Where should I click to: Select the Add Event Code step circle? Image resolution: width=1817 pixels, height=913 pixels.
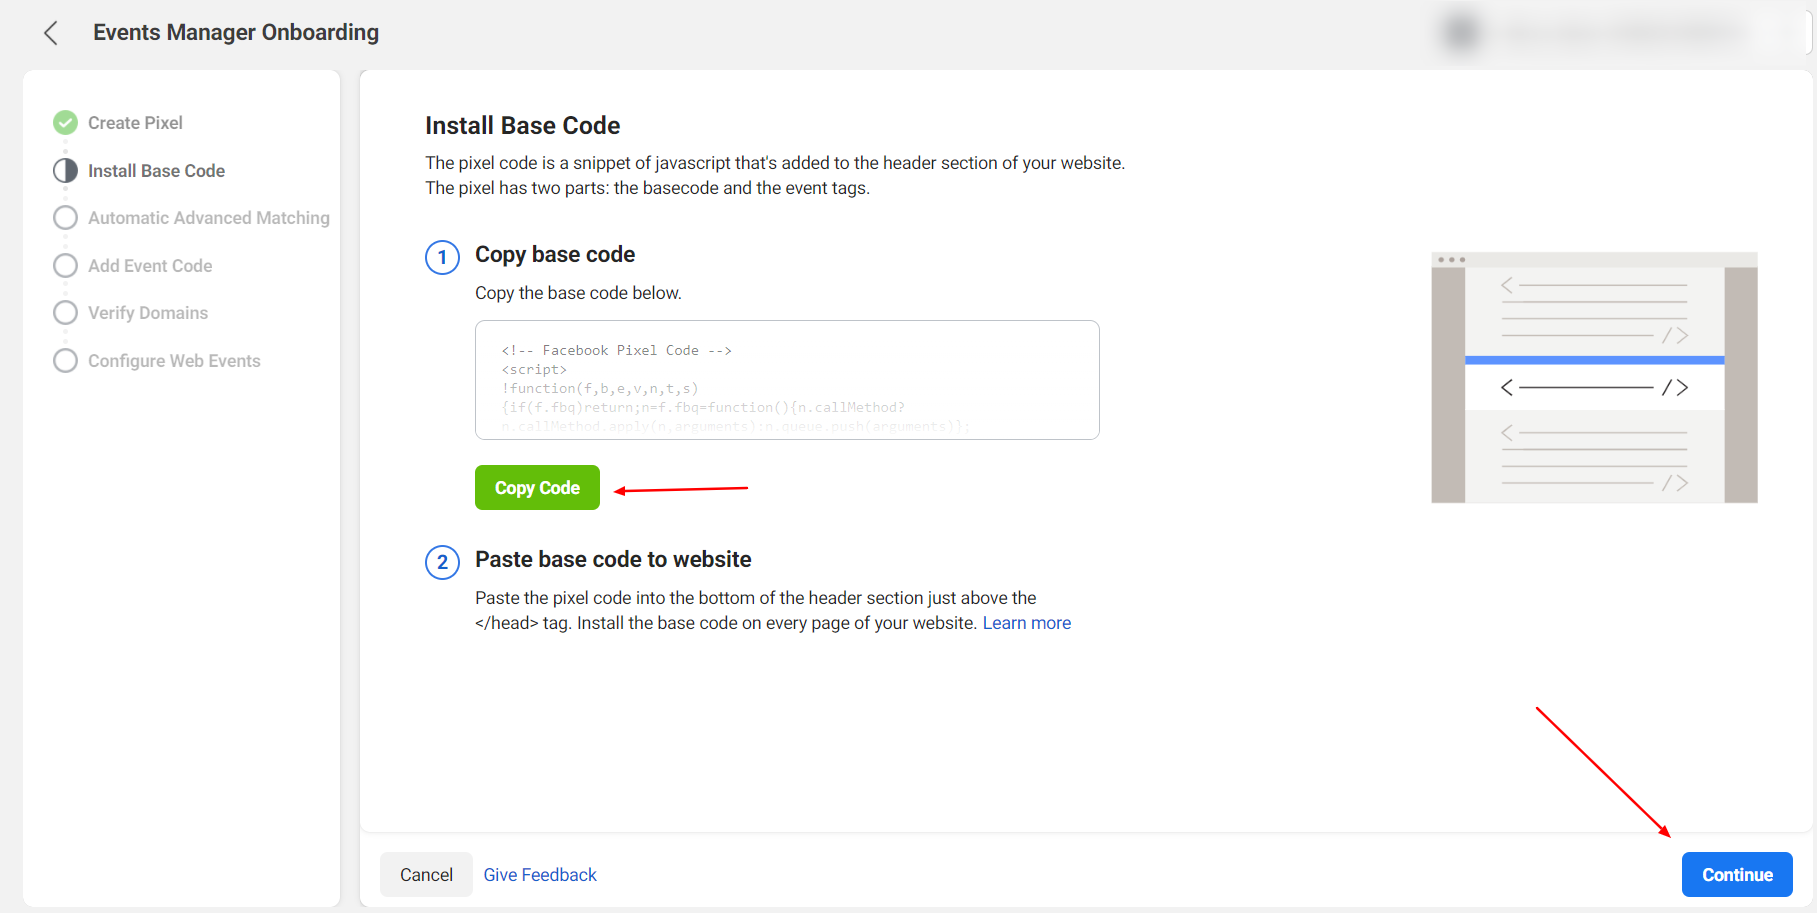65,265
